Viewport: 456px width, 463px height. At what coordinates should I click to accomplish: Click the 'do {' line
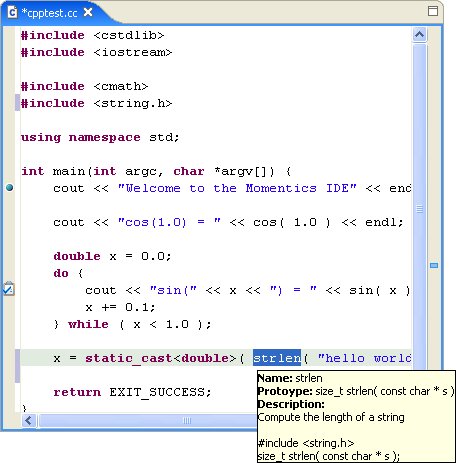pyautogui.click(x=68, y=273)
